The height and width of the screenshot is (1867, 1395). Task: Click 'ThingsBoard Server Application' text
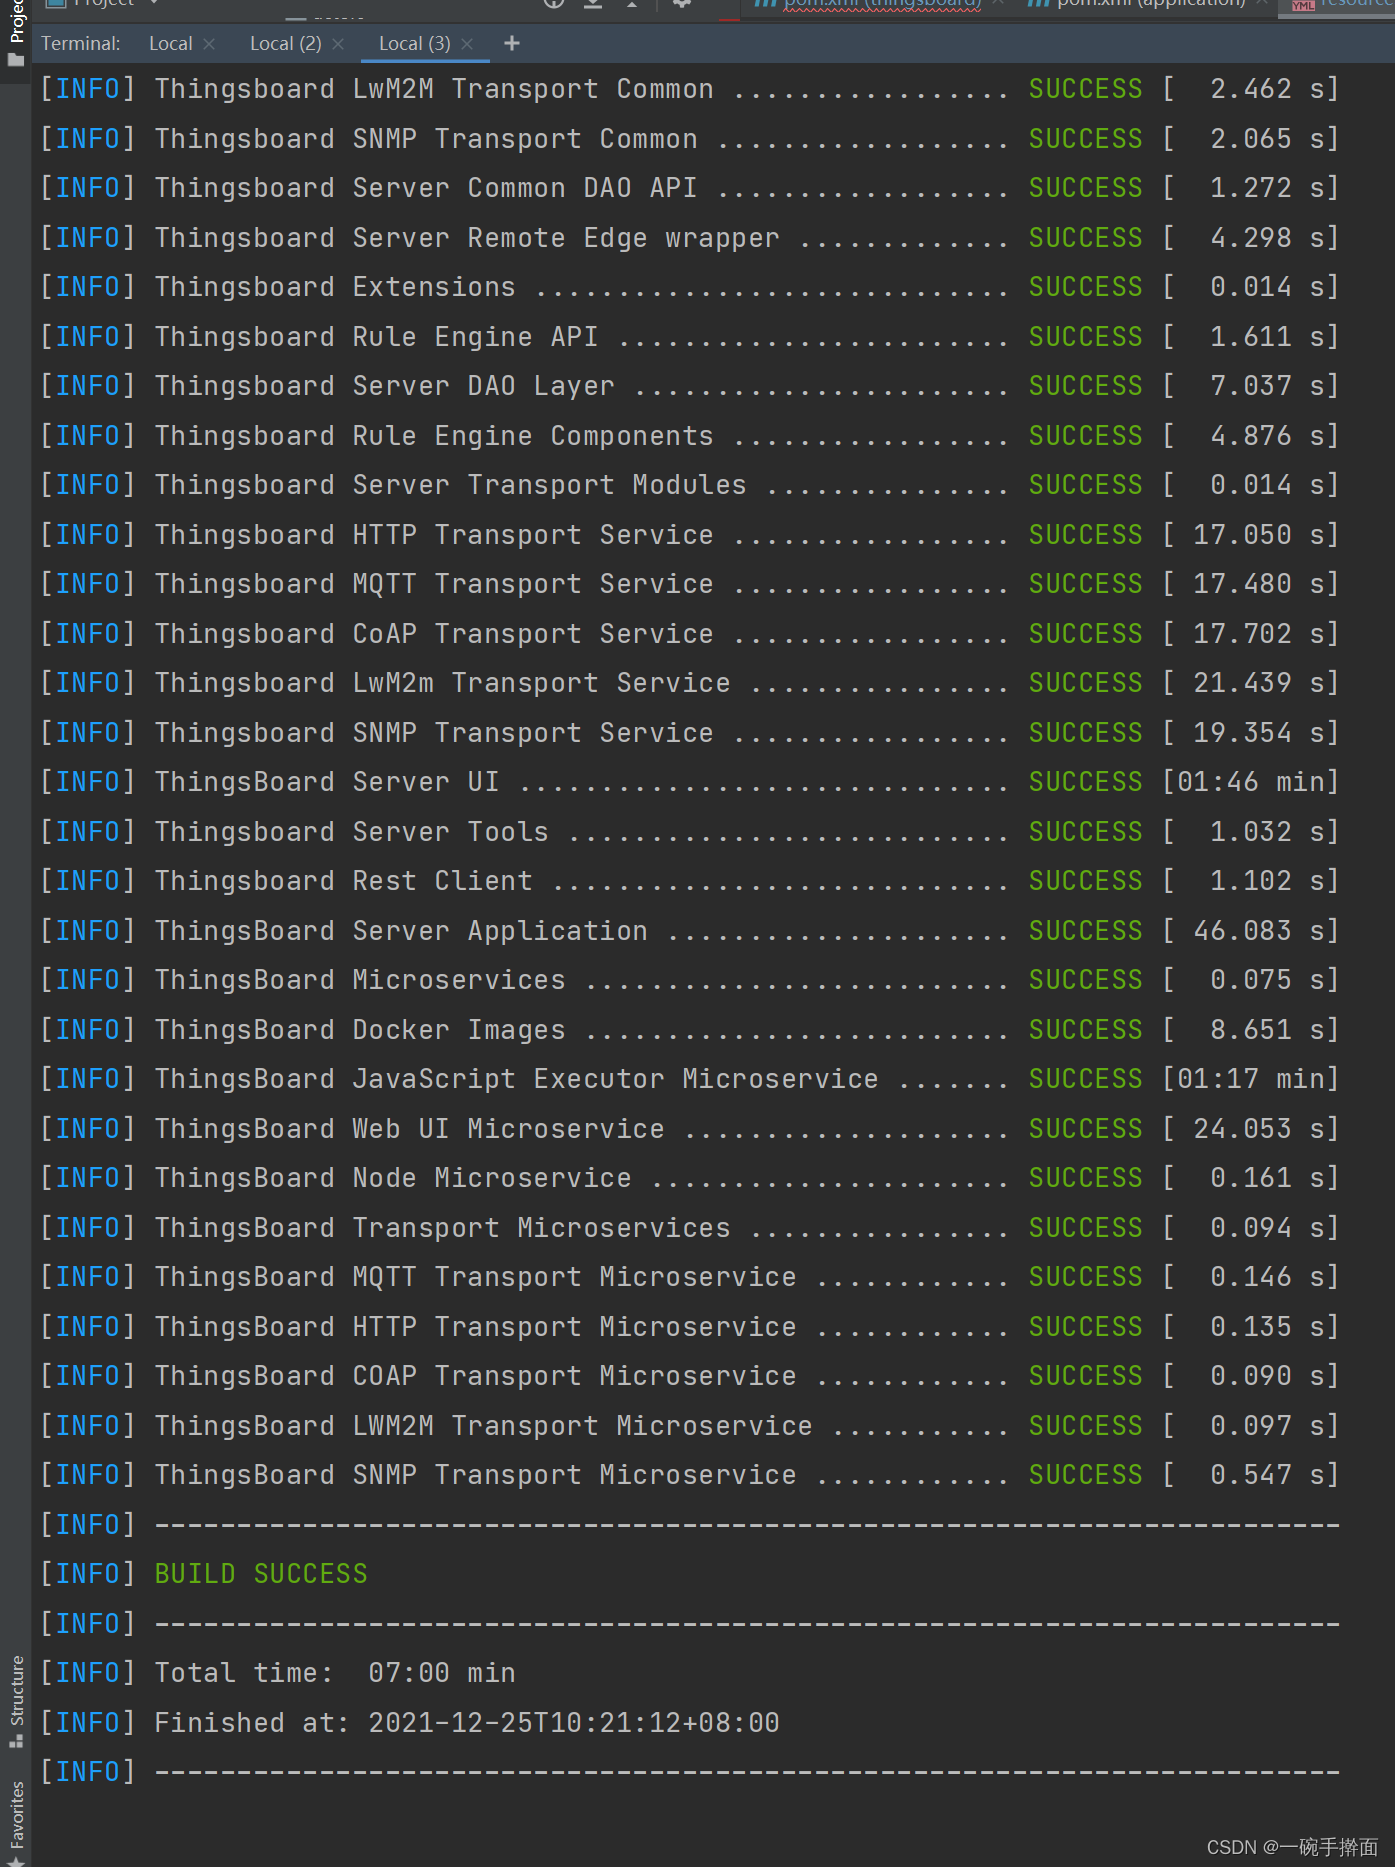(x=401, y=931)
